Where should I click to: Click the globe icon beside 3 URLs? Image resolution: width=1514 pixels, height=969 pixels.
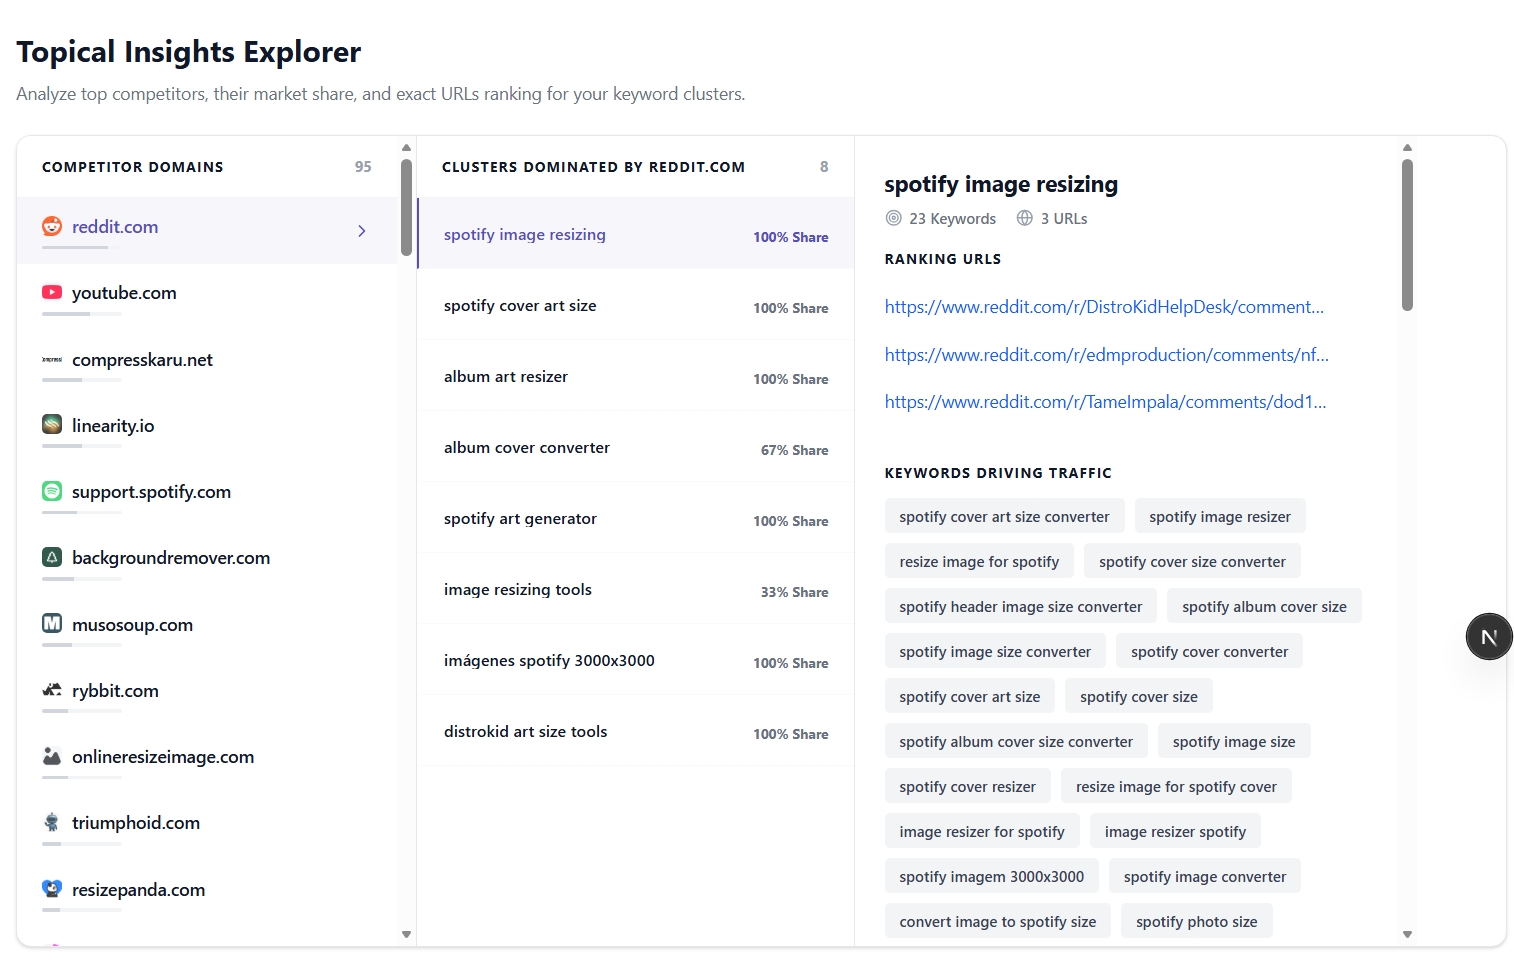click(x=1024, y=218)
